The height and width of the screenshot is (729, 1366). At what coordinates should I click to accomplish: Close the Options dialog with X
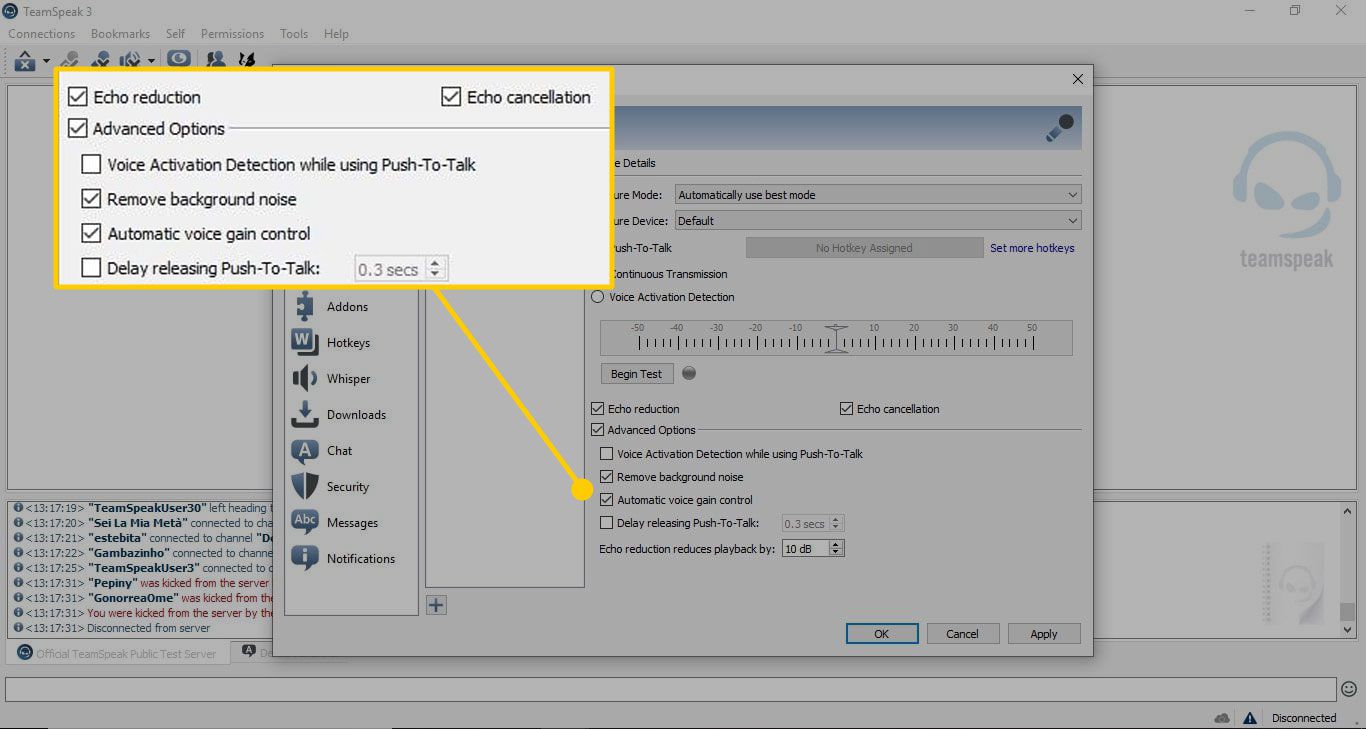tap(1077, 79)
